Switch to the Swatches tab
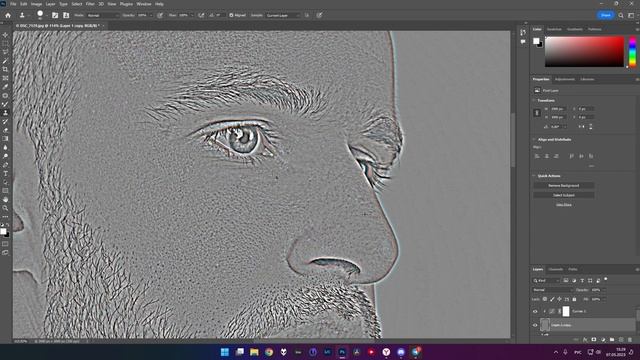 click(x=554, y=29)
